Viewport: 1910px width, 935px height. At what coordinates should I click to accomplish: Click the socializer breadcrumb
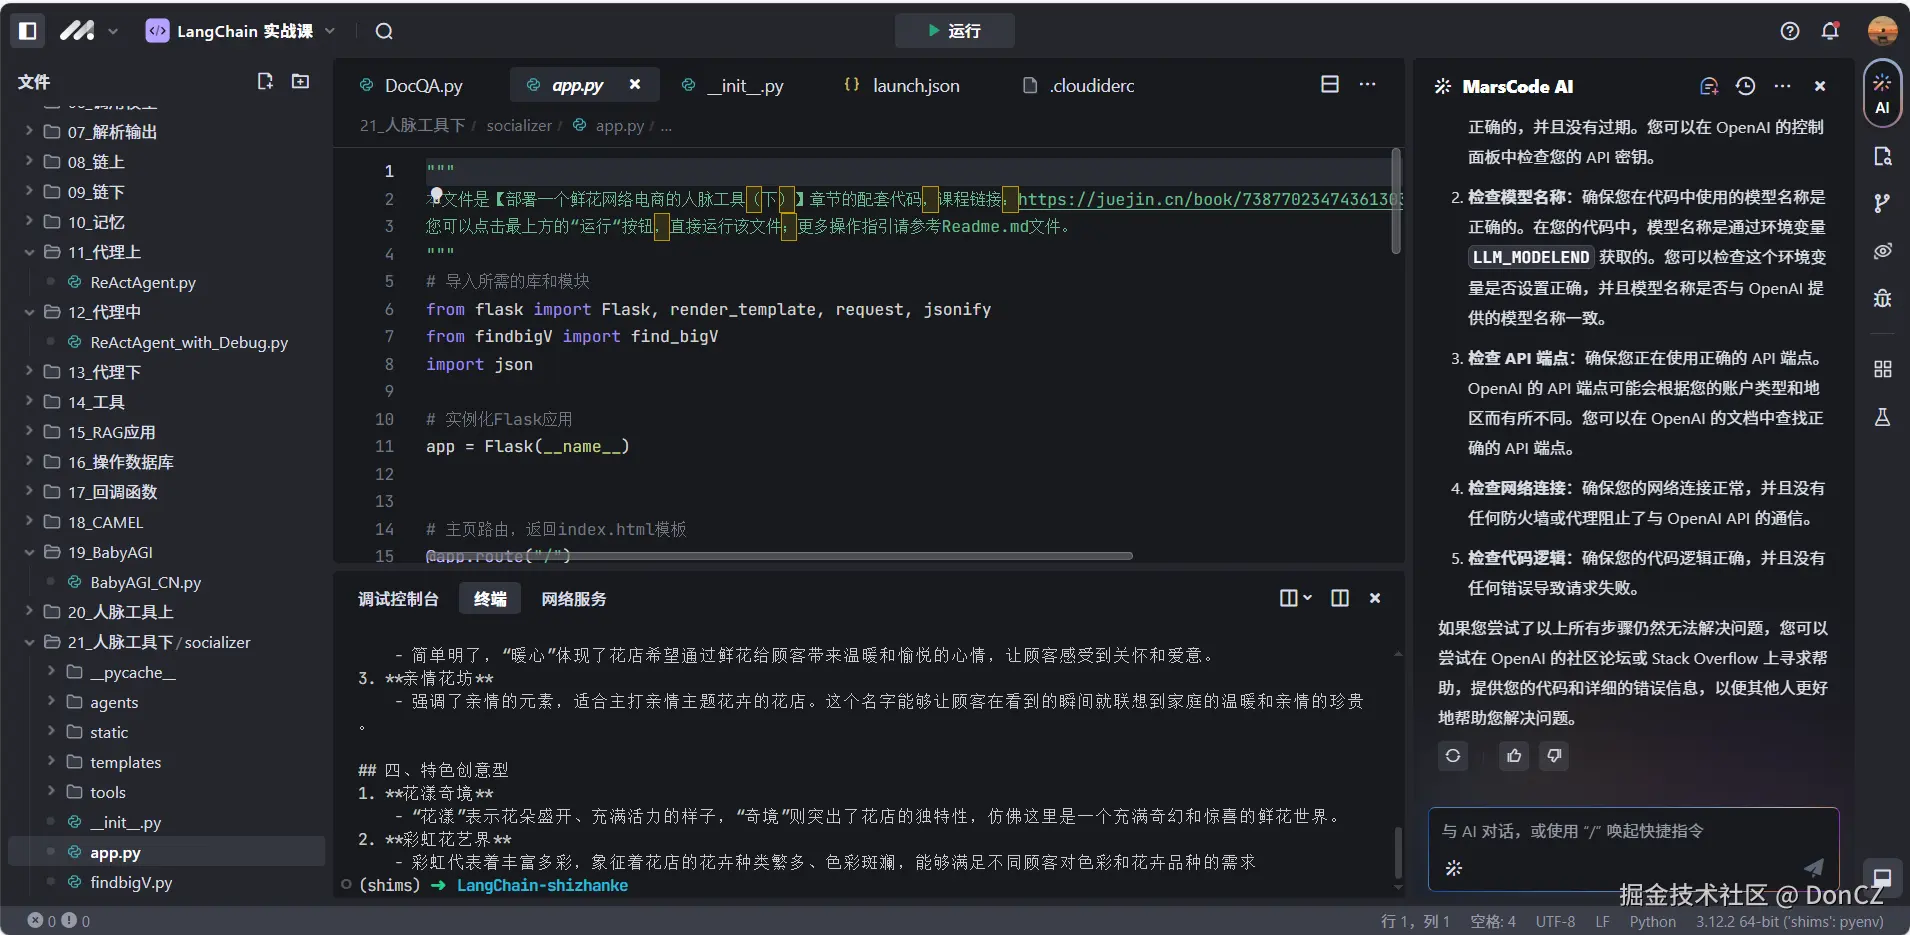click(519, 126)
